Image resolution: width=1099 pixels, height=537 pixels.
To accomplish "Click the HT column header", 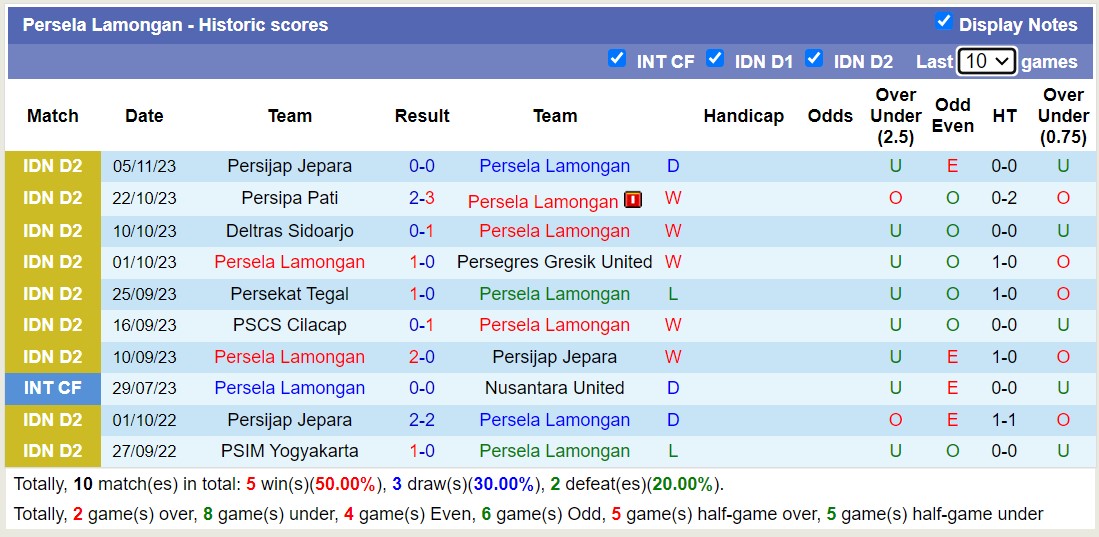I will [1004, 116].
